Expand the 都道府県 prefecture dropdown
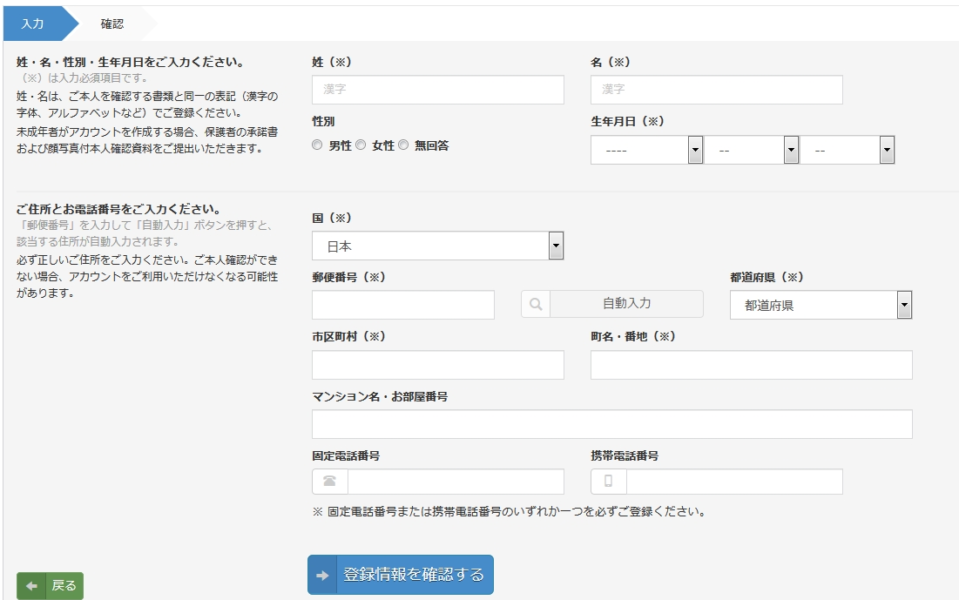This screenshot has width=959, height=600. point(821,305)
